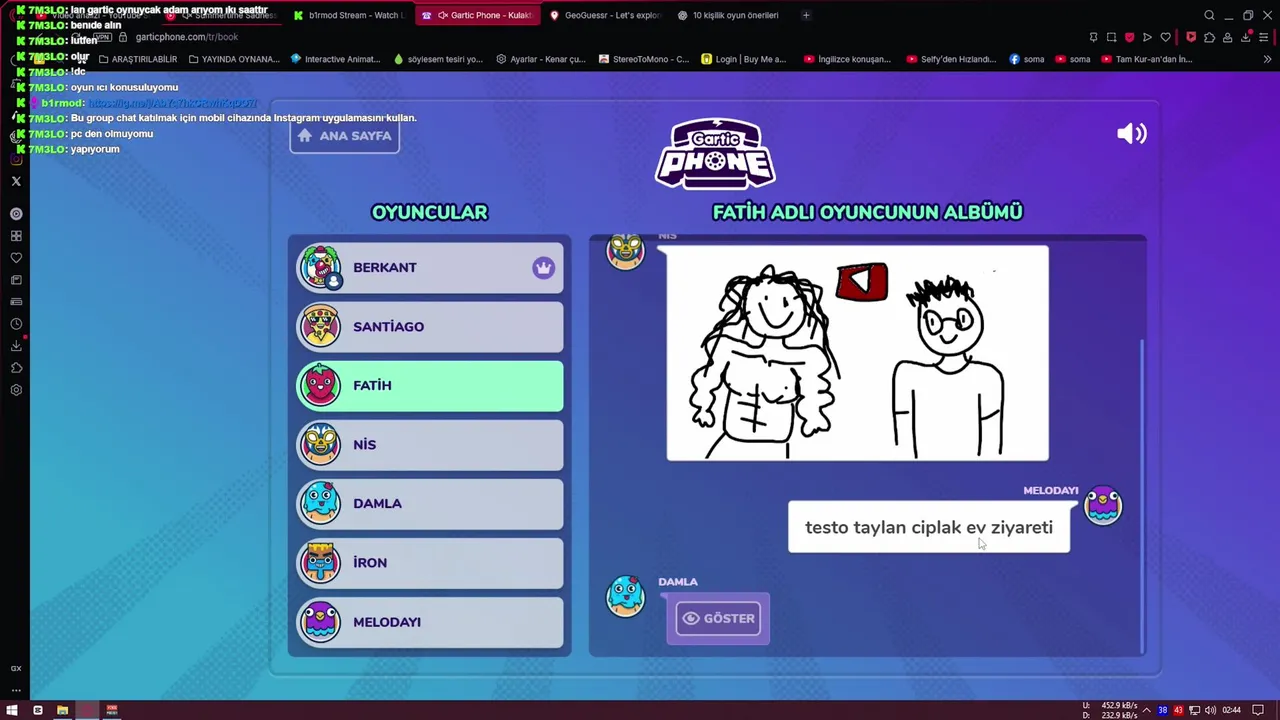This screenshot has height=720, width=1280.
Task: Click Berkant's clown avatar icon
Action: pos(320,267)
